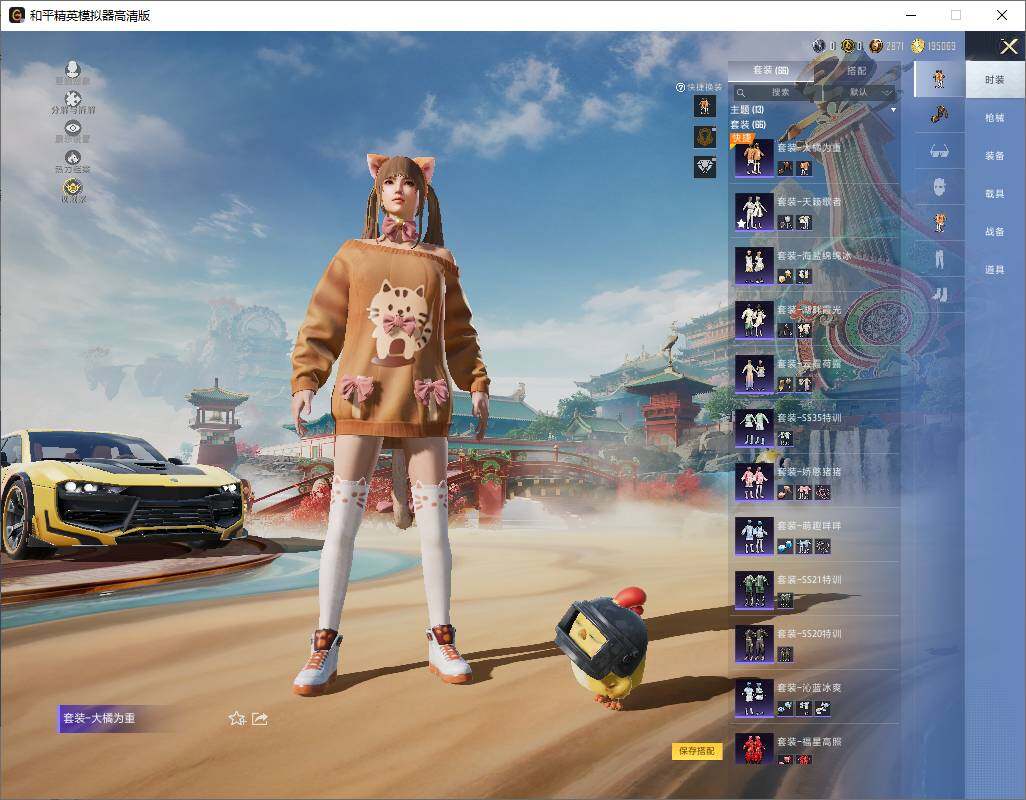Click the pants category icon

pyautogui.click(x=939, y=260)
